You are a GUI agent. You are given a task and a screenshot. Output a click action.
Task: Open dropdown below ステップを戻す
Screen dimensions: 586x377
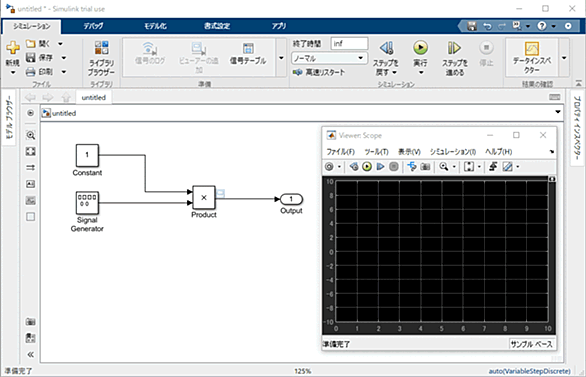[394, 72]
